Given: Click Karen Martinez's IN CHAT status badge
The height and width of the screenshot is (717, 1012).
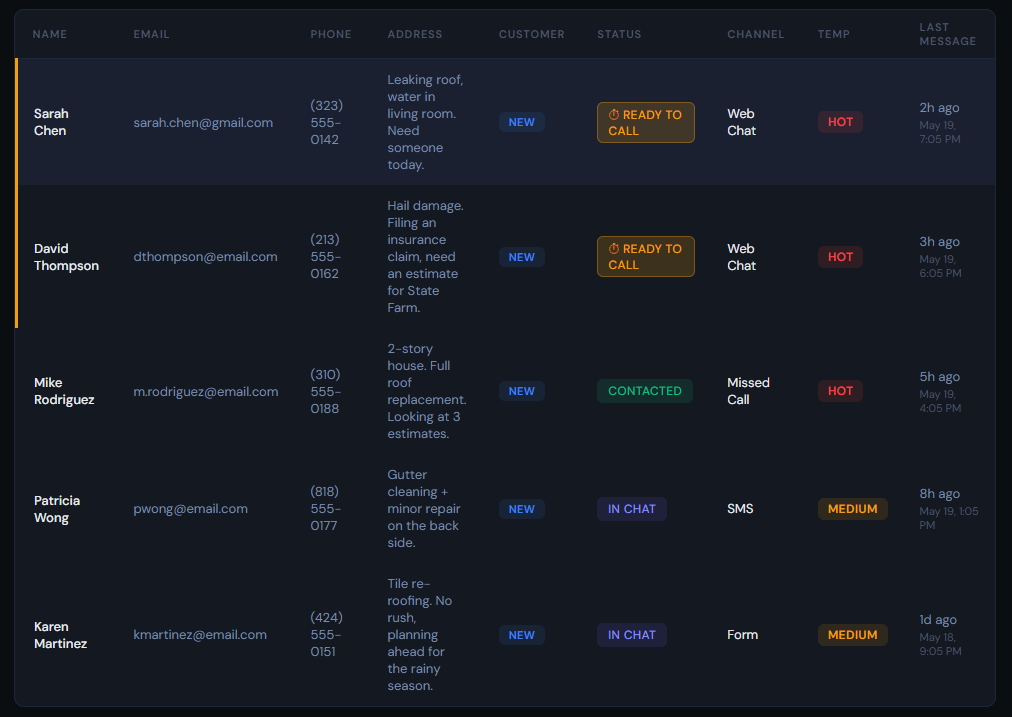Looking at the screenshot, I should click(x=632, y=635).
